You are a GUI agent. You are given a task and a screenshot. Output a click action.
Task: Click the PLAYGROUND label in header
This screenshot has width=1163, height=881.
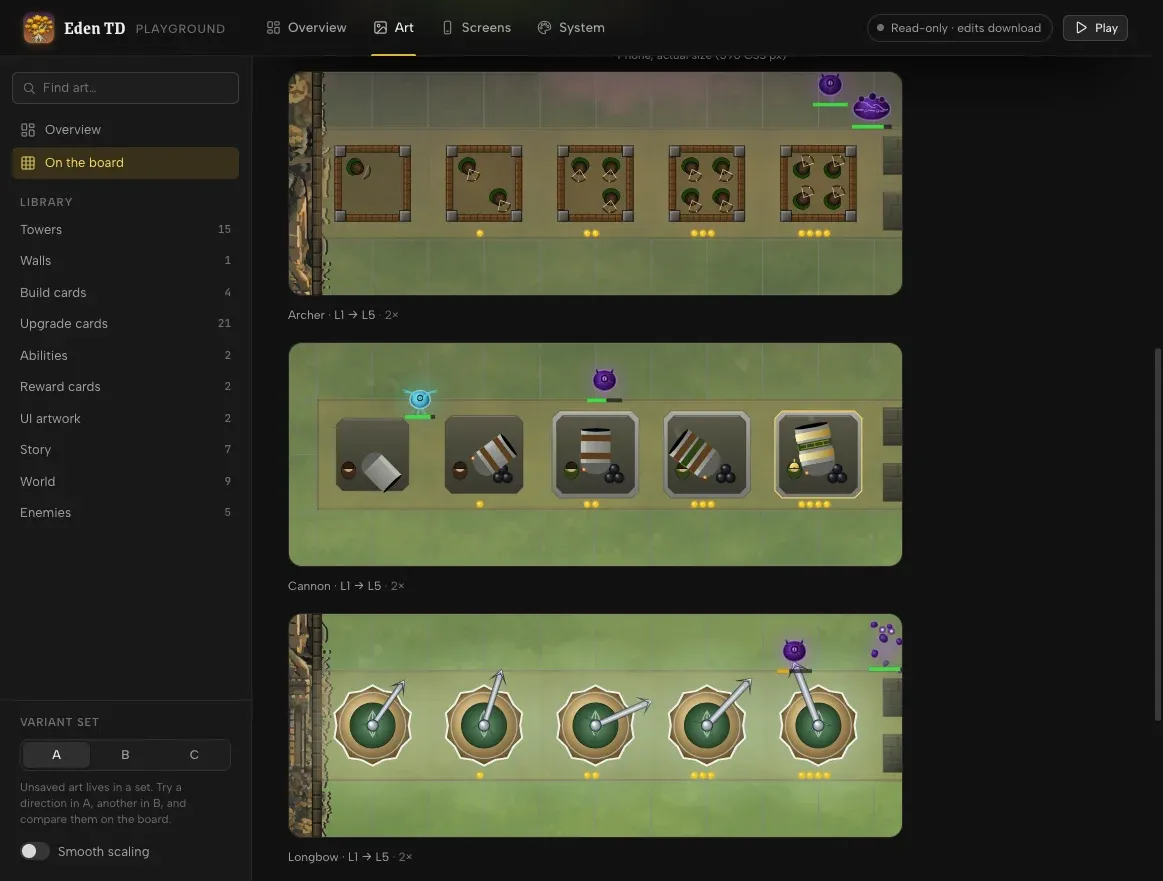coord(180,29)
